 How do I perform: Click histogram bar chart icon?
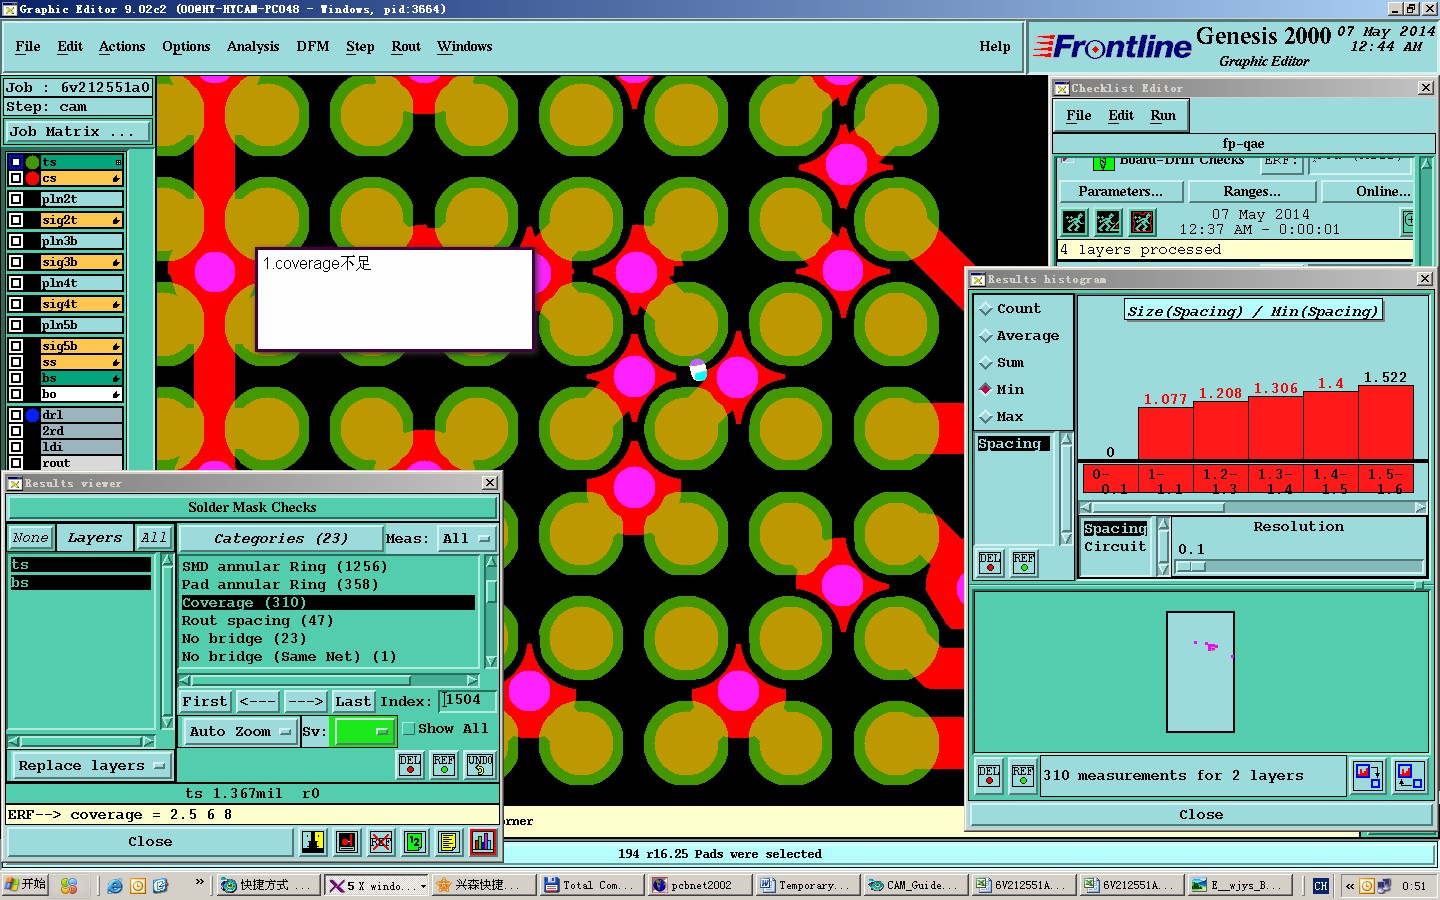pos(483,842)
